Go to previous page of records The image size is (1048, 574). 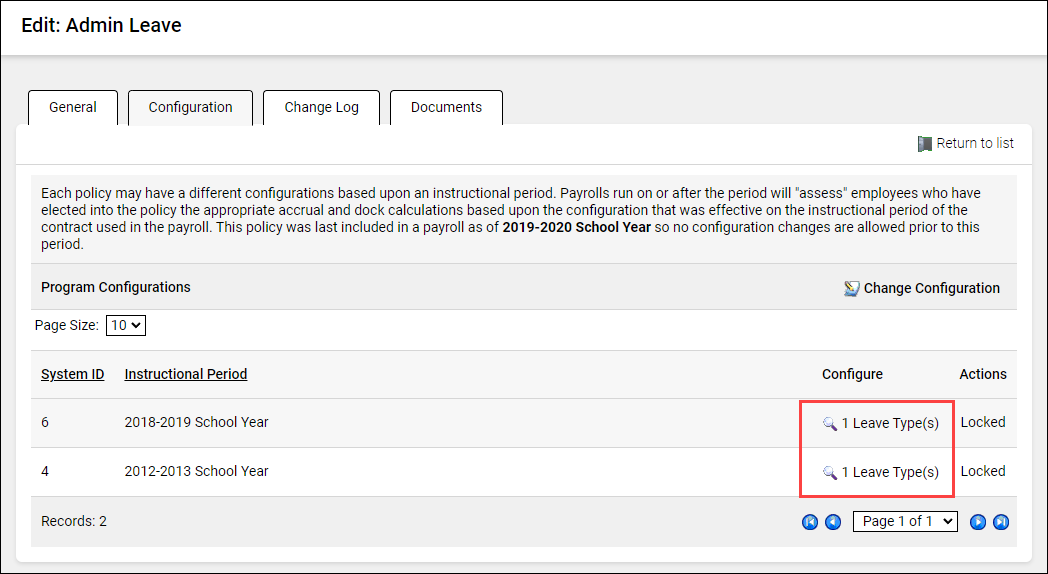pyautogui.click(x=832, y=522)
